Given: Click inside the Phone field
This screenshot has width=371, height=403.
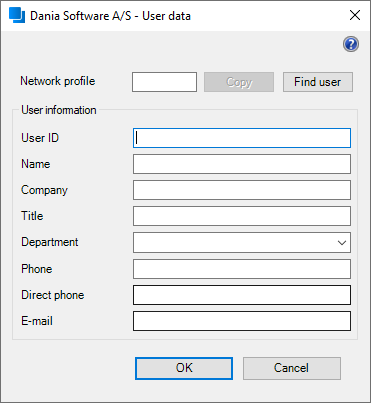Looking at the screenshot, I should coord(242,269).
